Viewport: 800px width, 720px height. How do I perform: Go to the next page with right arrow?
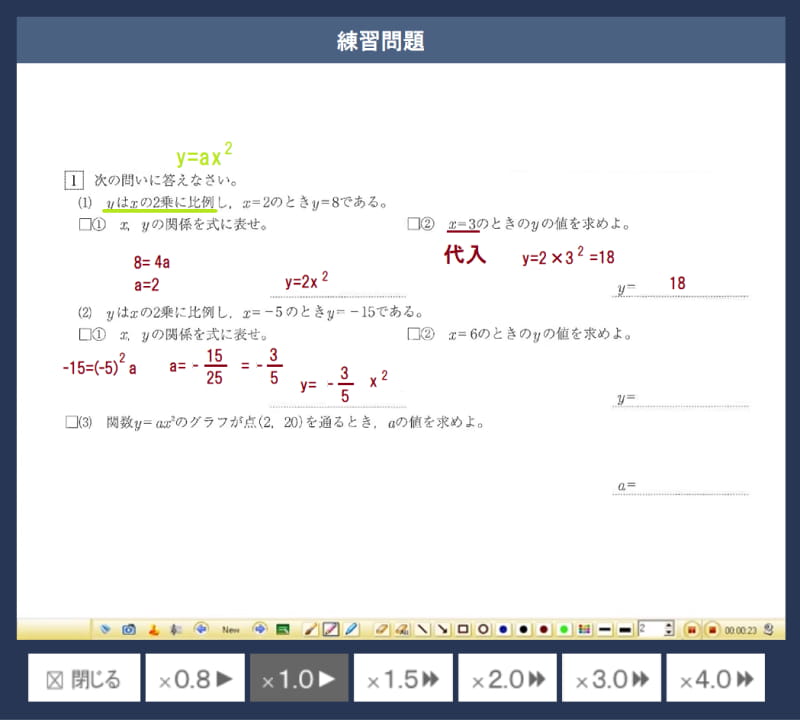point(260,629)
